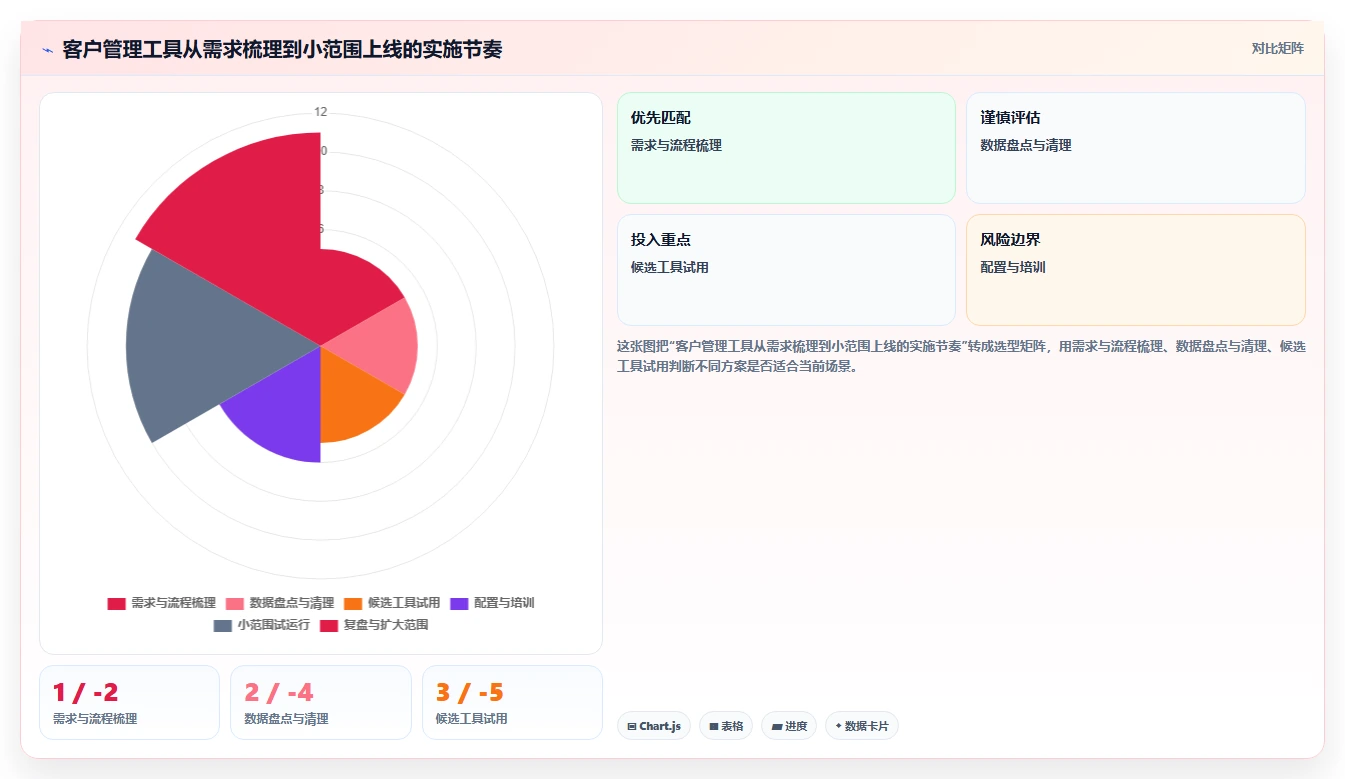Click the 进度 tag pill

789,726
